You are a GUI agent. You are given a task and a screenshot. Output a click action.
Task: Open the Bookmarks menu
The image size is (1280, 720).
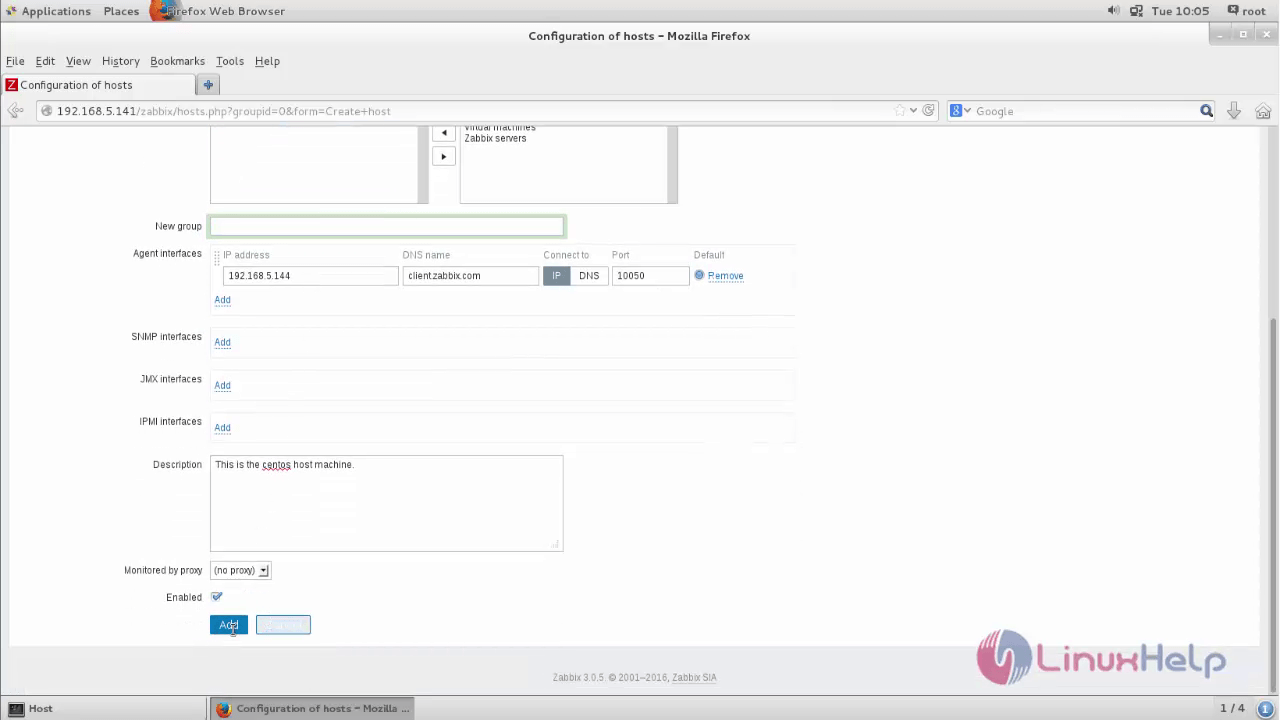point(177,61)
